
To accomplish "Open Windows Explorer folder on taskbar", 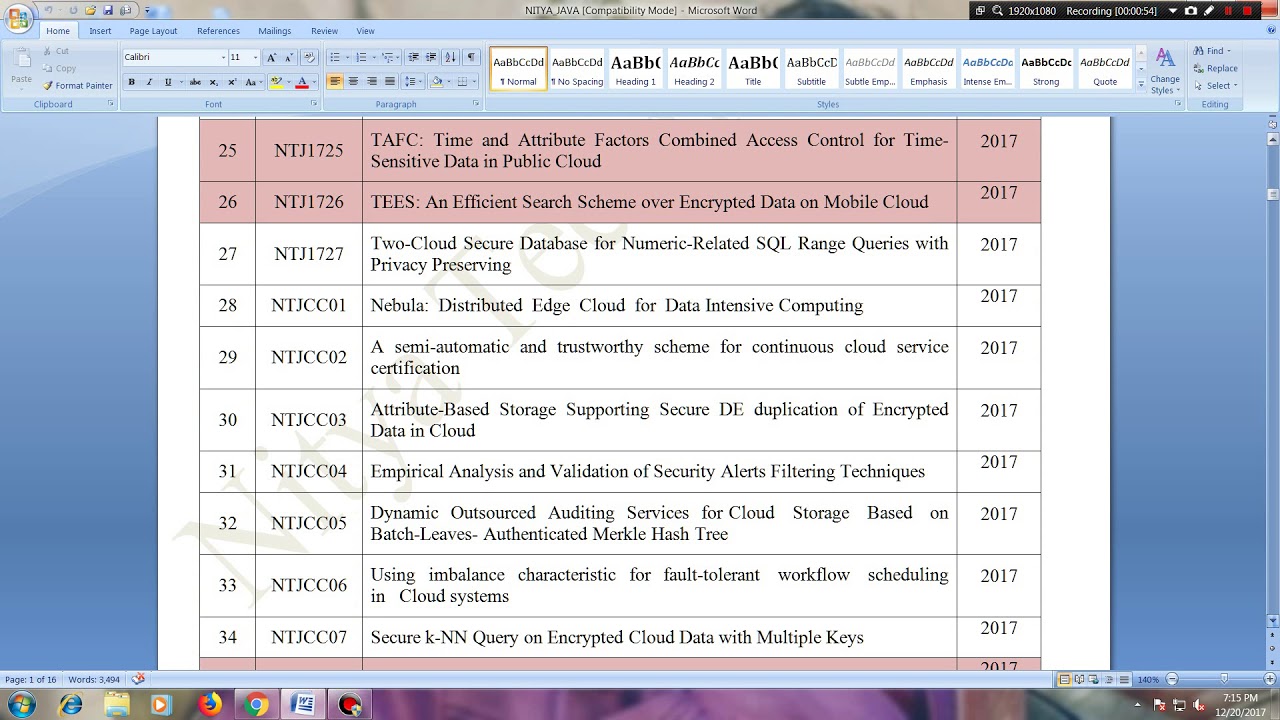I will (117, 705).
